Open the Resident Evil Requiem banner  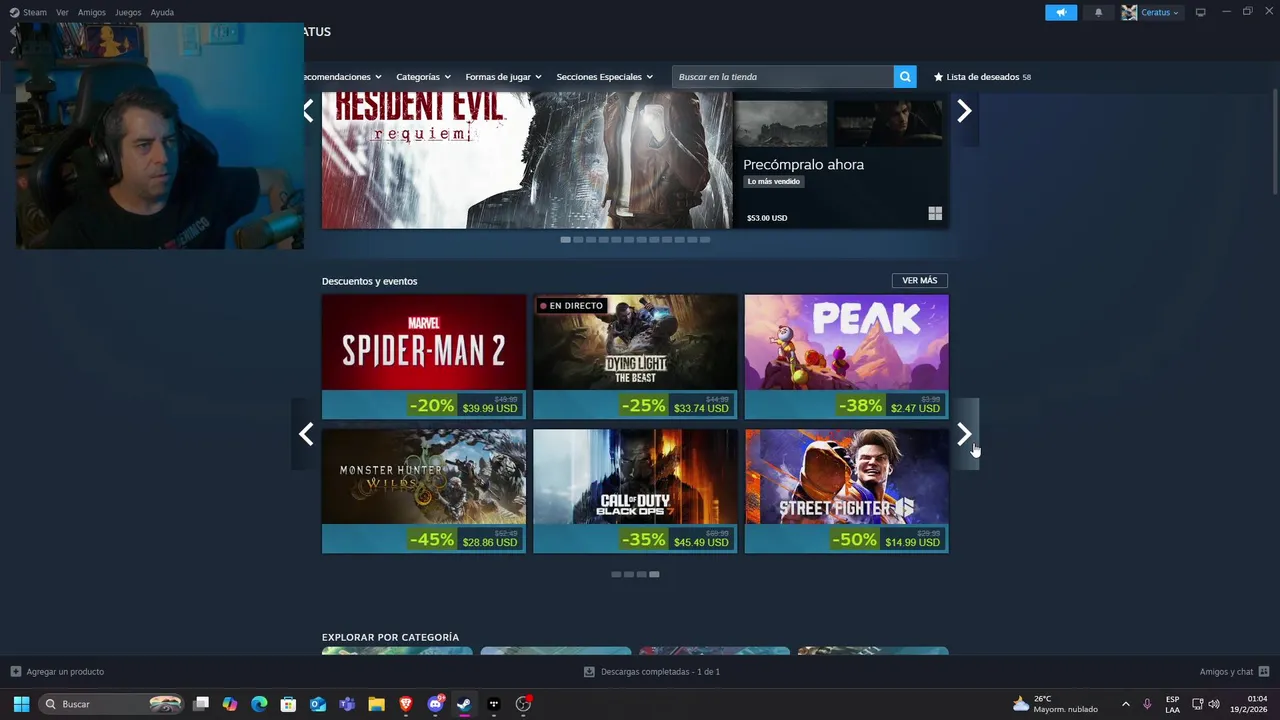click(x=527, y=160)
